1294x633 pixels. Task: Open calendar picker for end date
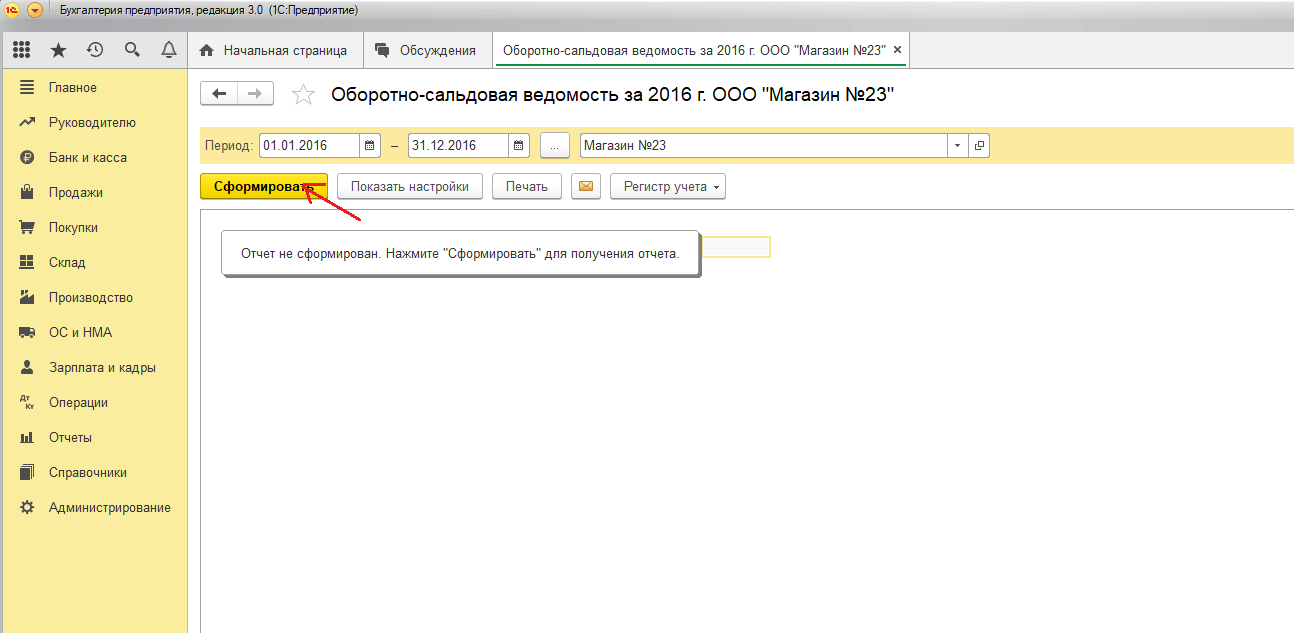point(519,145)
